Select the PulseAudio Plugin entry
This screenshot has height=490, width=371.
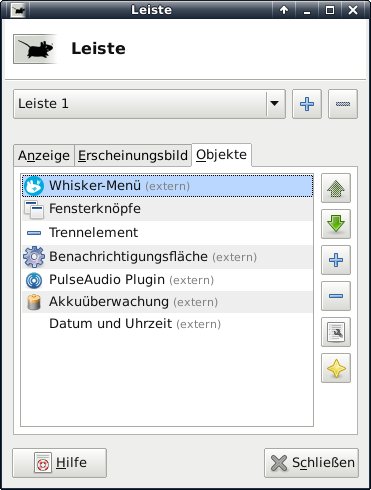pyautogui.click(x=167, y=280)
